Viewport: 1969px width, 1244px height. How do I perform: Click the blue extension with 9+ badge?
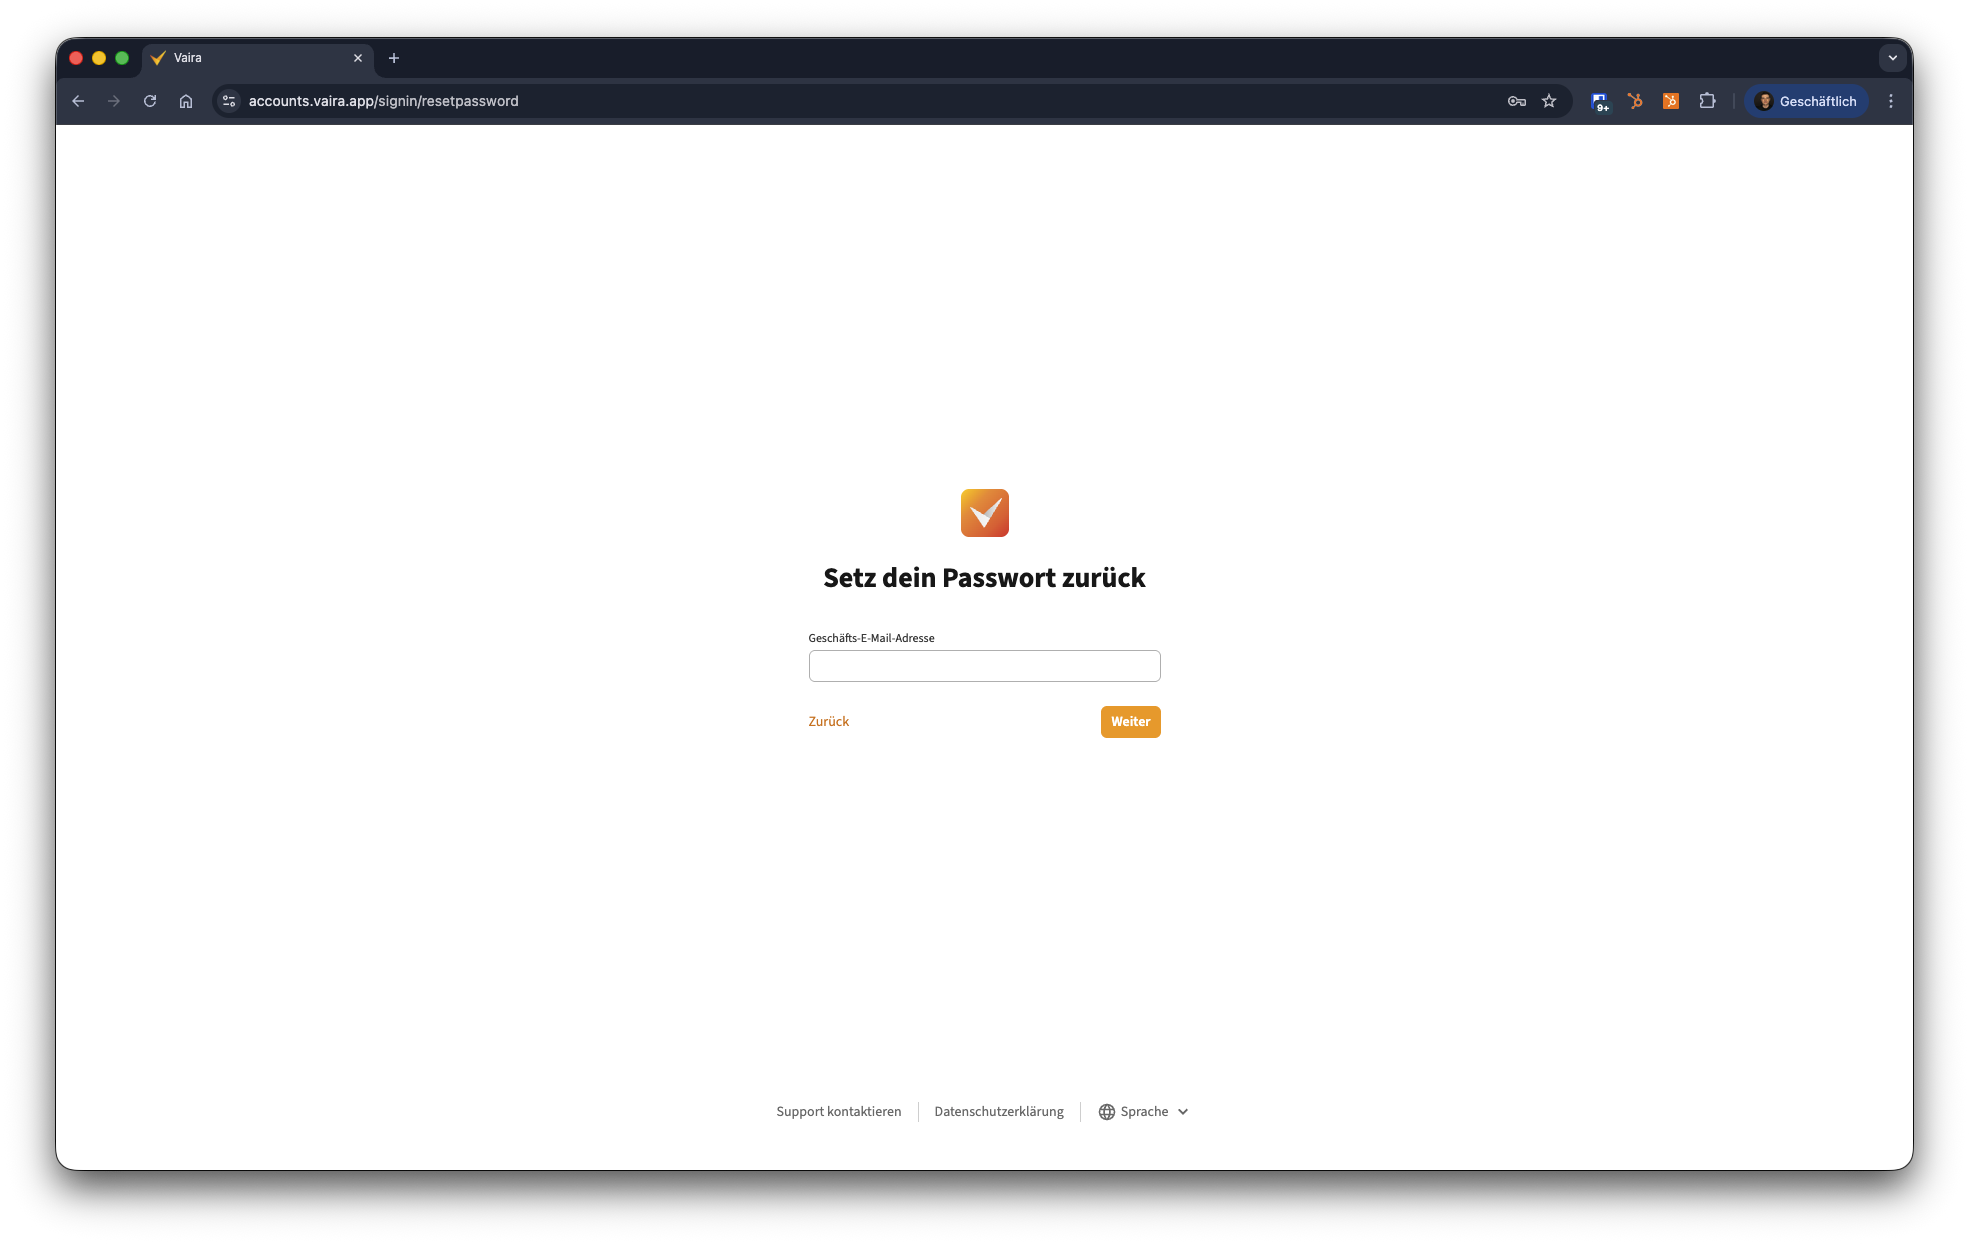click(x=1600, y=102)
